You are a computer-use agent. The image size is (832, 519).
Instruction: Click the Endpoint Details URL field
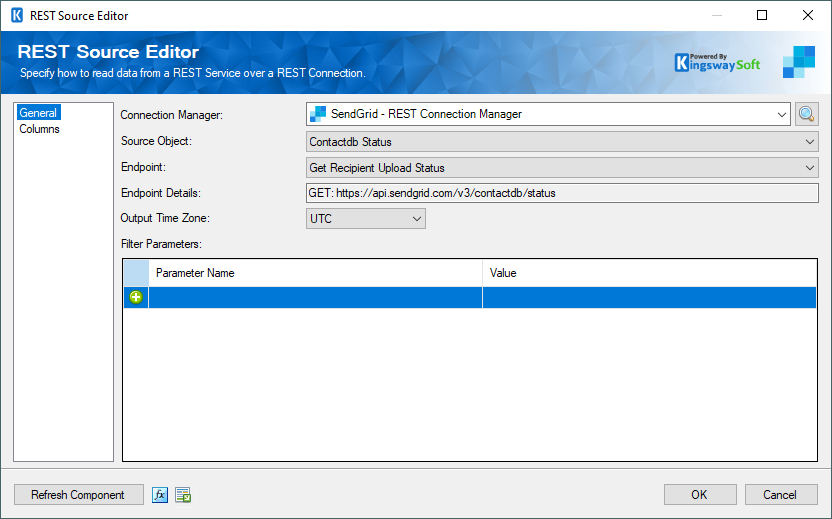tap(562, 193)
